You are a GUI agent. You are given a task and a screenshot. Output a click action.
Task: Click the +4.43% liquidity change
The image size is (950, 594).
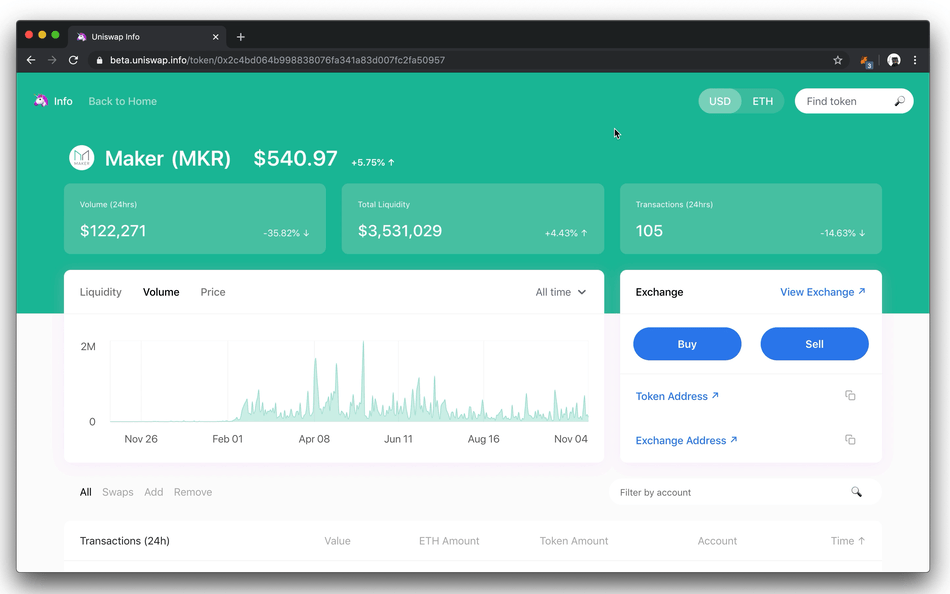(x=566, y=233)
